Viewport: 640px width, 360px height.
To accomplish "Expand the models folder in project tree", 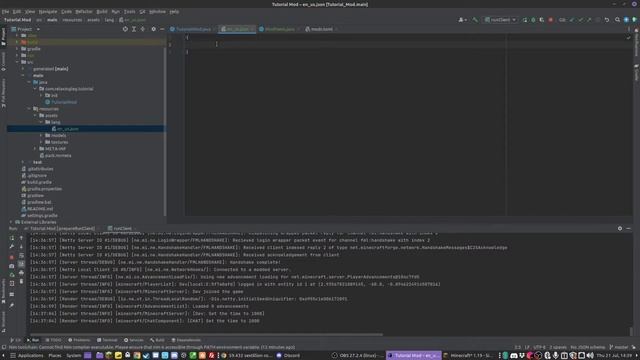I will [x=41, y=135].
